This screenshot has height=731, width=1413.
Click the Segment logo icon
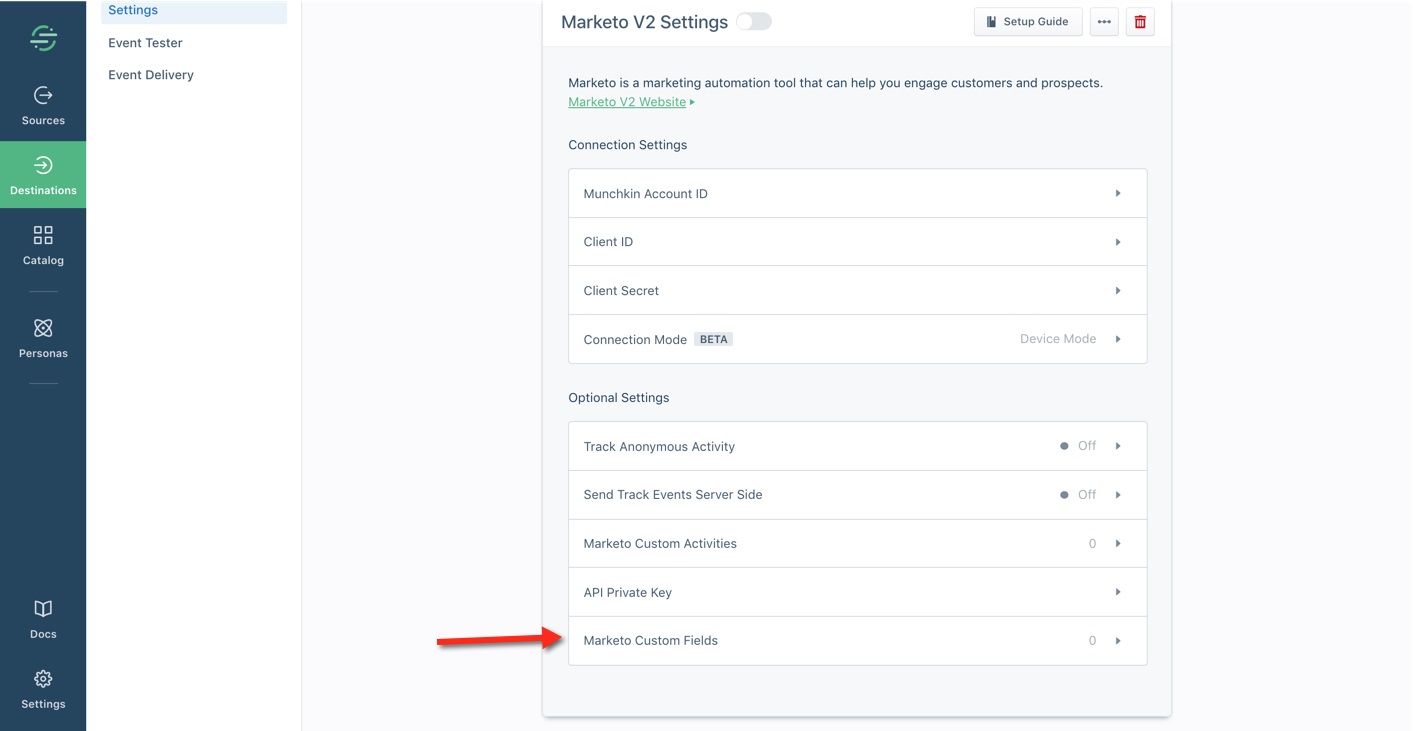(43, 37)
